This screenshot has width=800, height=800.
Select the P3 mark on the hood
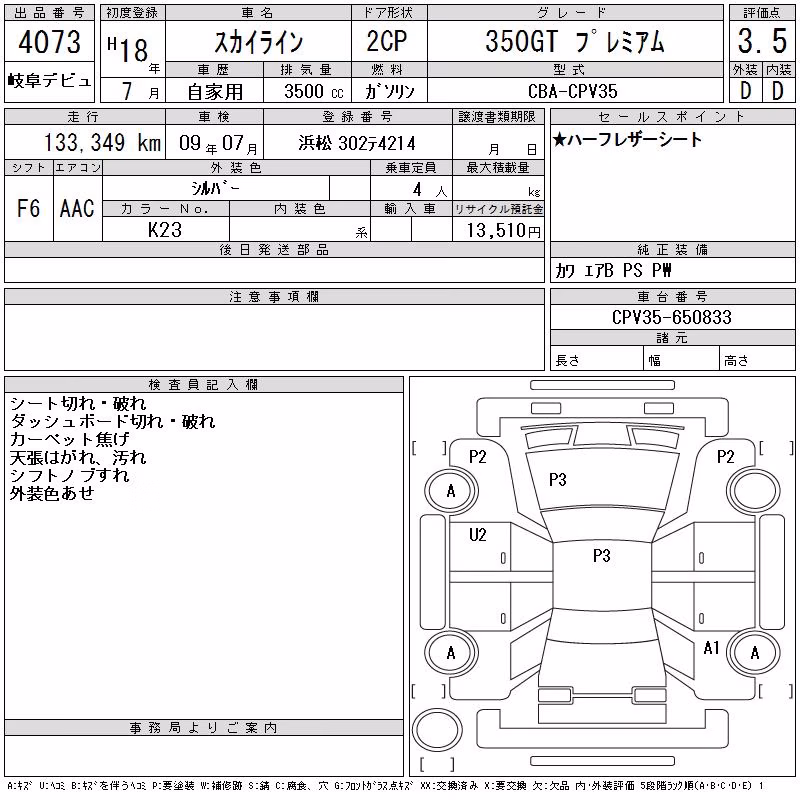(x=558, y=480)
